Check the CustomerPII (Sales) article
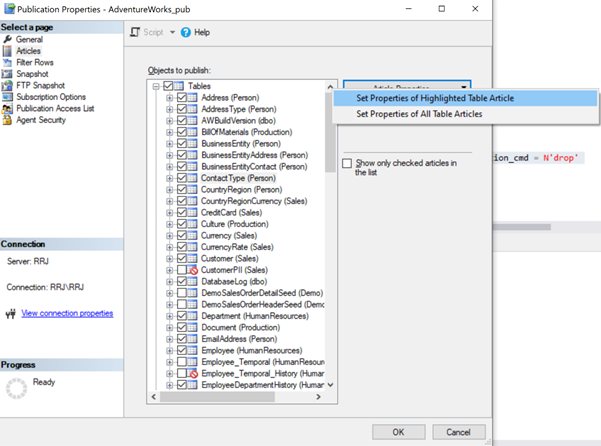This screenshot has width=601, height=446. pos(182,270)
